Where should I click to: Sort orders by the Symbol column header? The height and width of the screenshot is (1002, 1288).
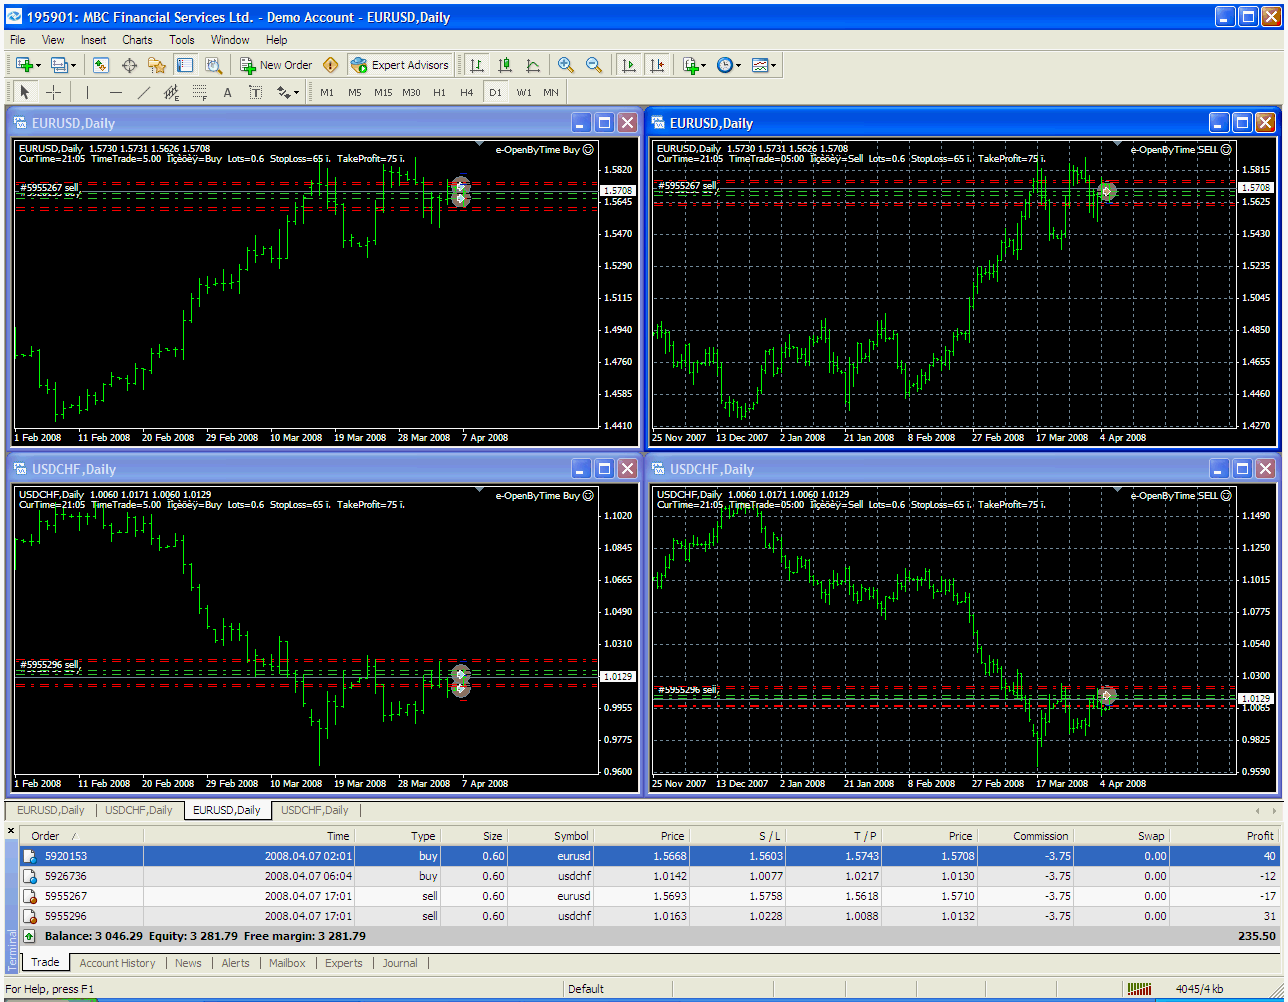pyautogui.click(x=551, y=836)
